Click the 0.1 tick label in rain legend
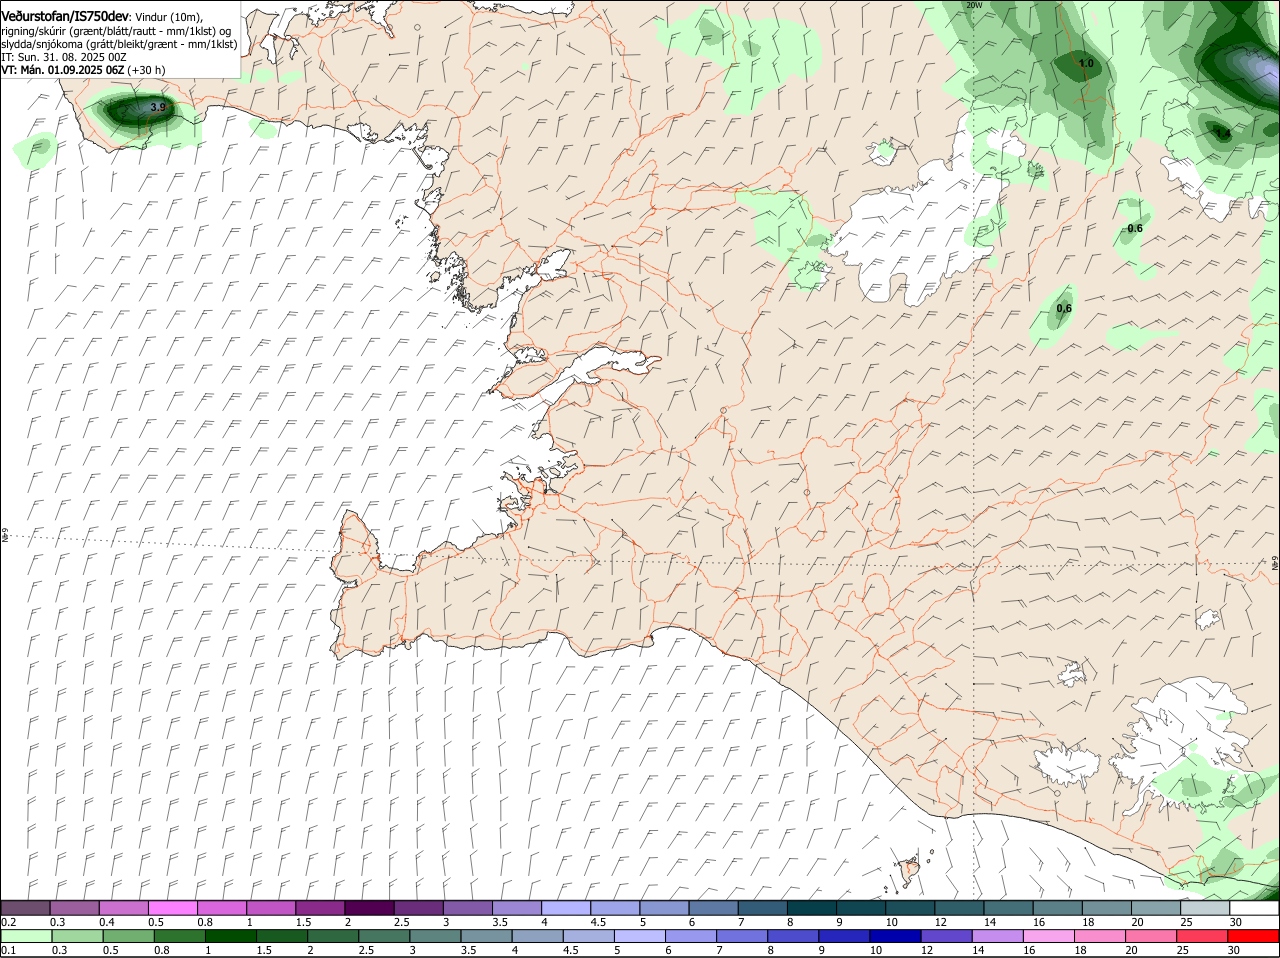The width and height of the screenshot is (1280, 958). click(x=8, y=951)
